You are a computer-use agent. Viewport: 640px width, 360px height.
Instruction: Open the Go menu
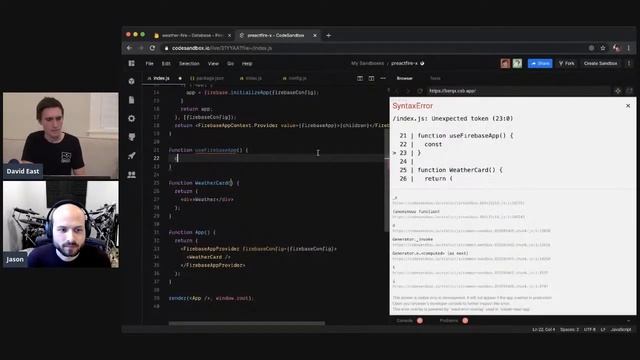230,64
